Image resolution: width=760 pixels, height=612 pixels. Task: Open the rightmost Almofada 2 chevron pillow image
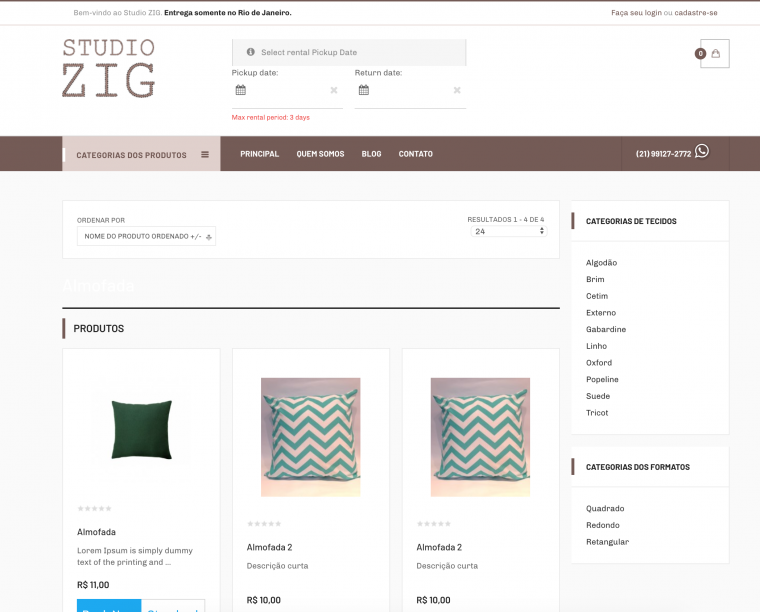(x=480, y=437)
